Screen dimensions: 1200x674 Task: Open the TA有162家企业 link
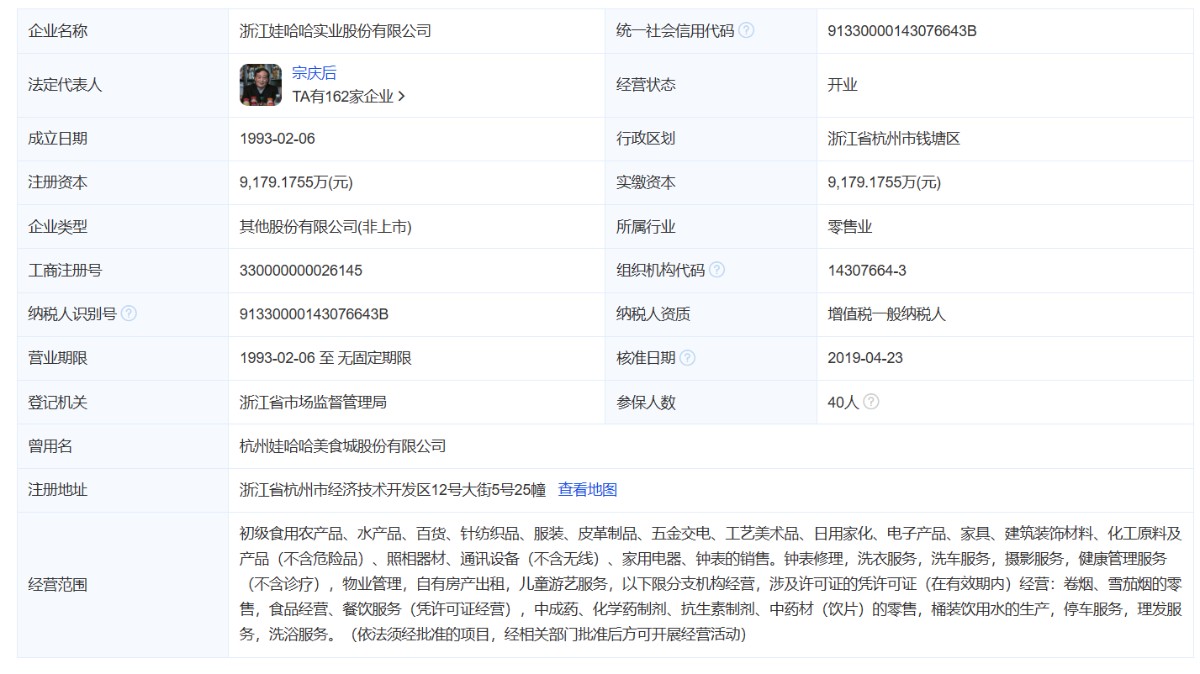(348, 97)
